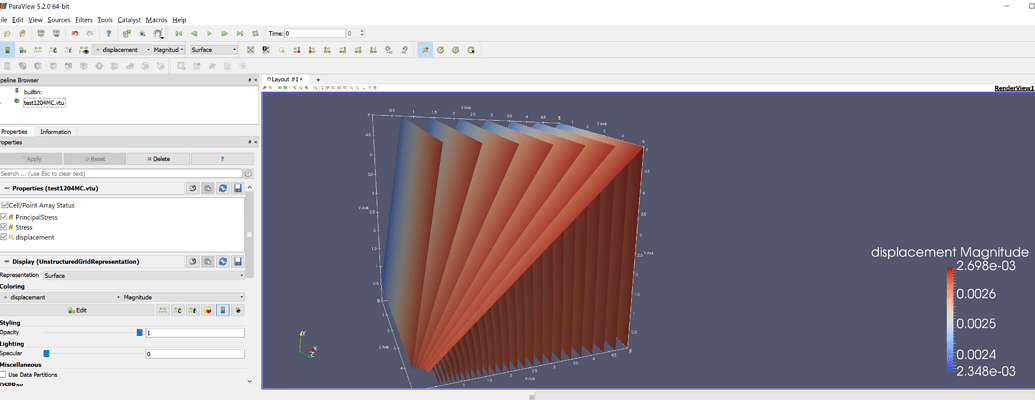
Task: Open Filters menu
Action: click(84, 20)
